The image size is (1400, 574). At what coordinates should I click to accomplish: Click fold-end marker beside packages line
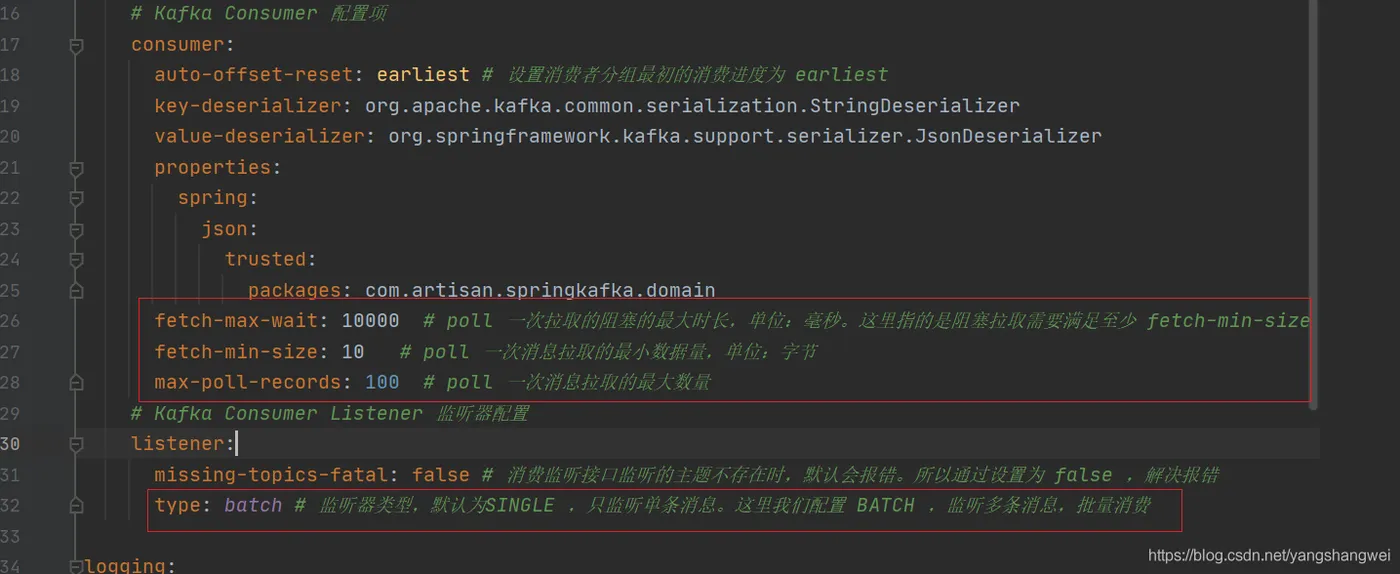(x=77, y=290)
